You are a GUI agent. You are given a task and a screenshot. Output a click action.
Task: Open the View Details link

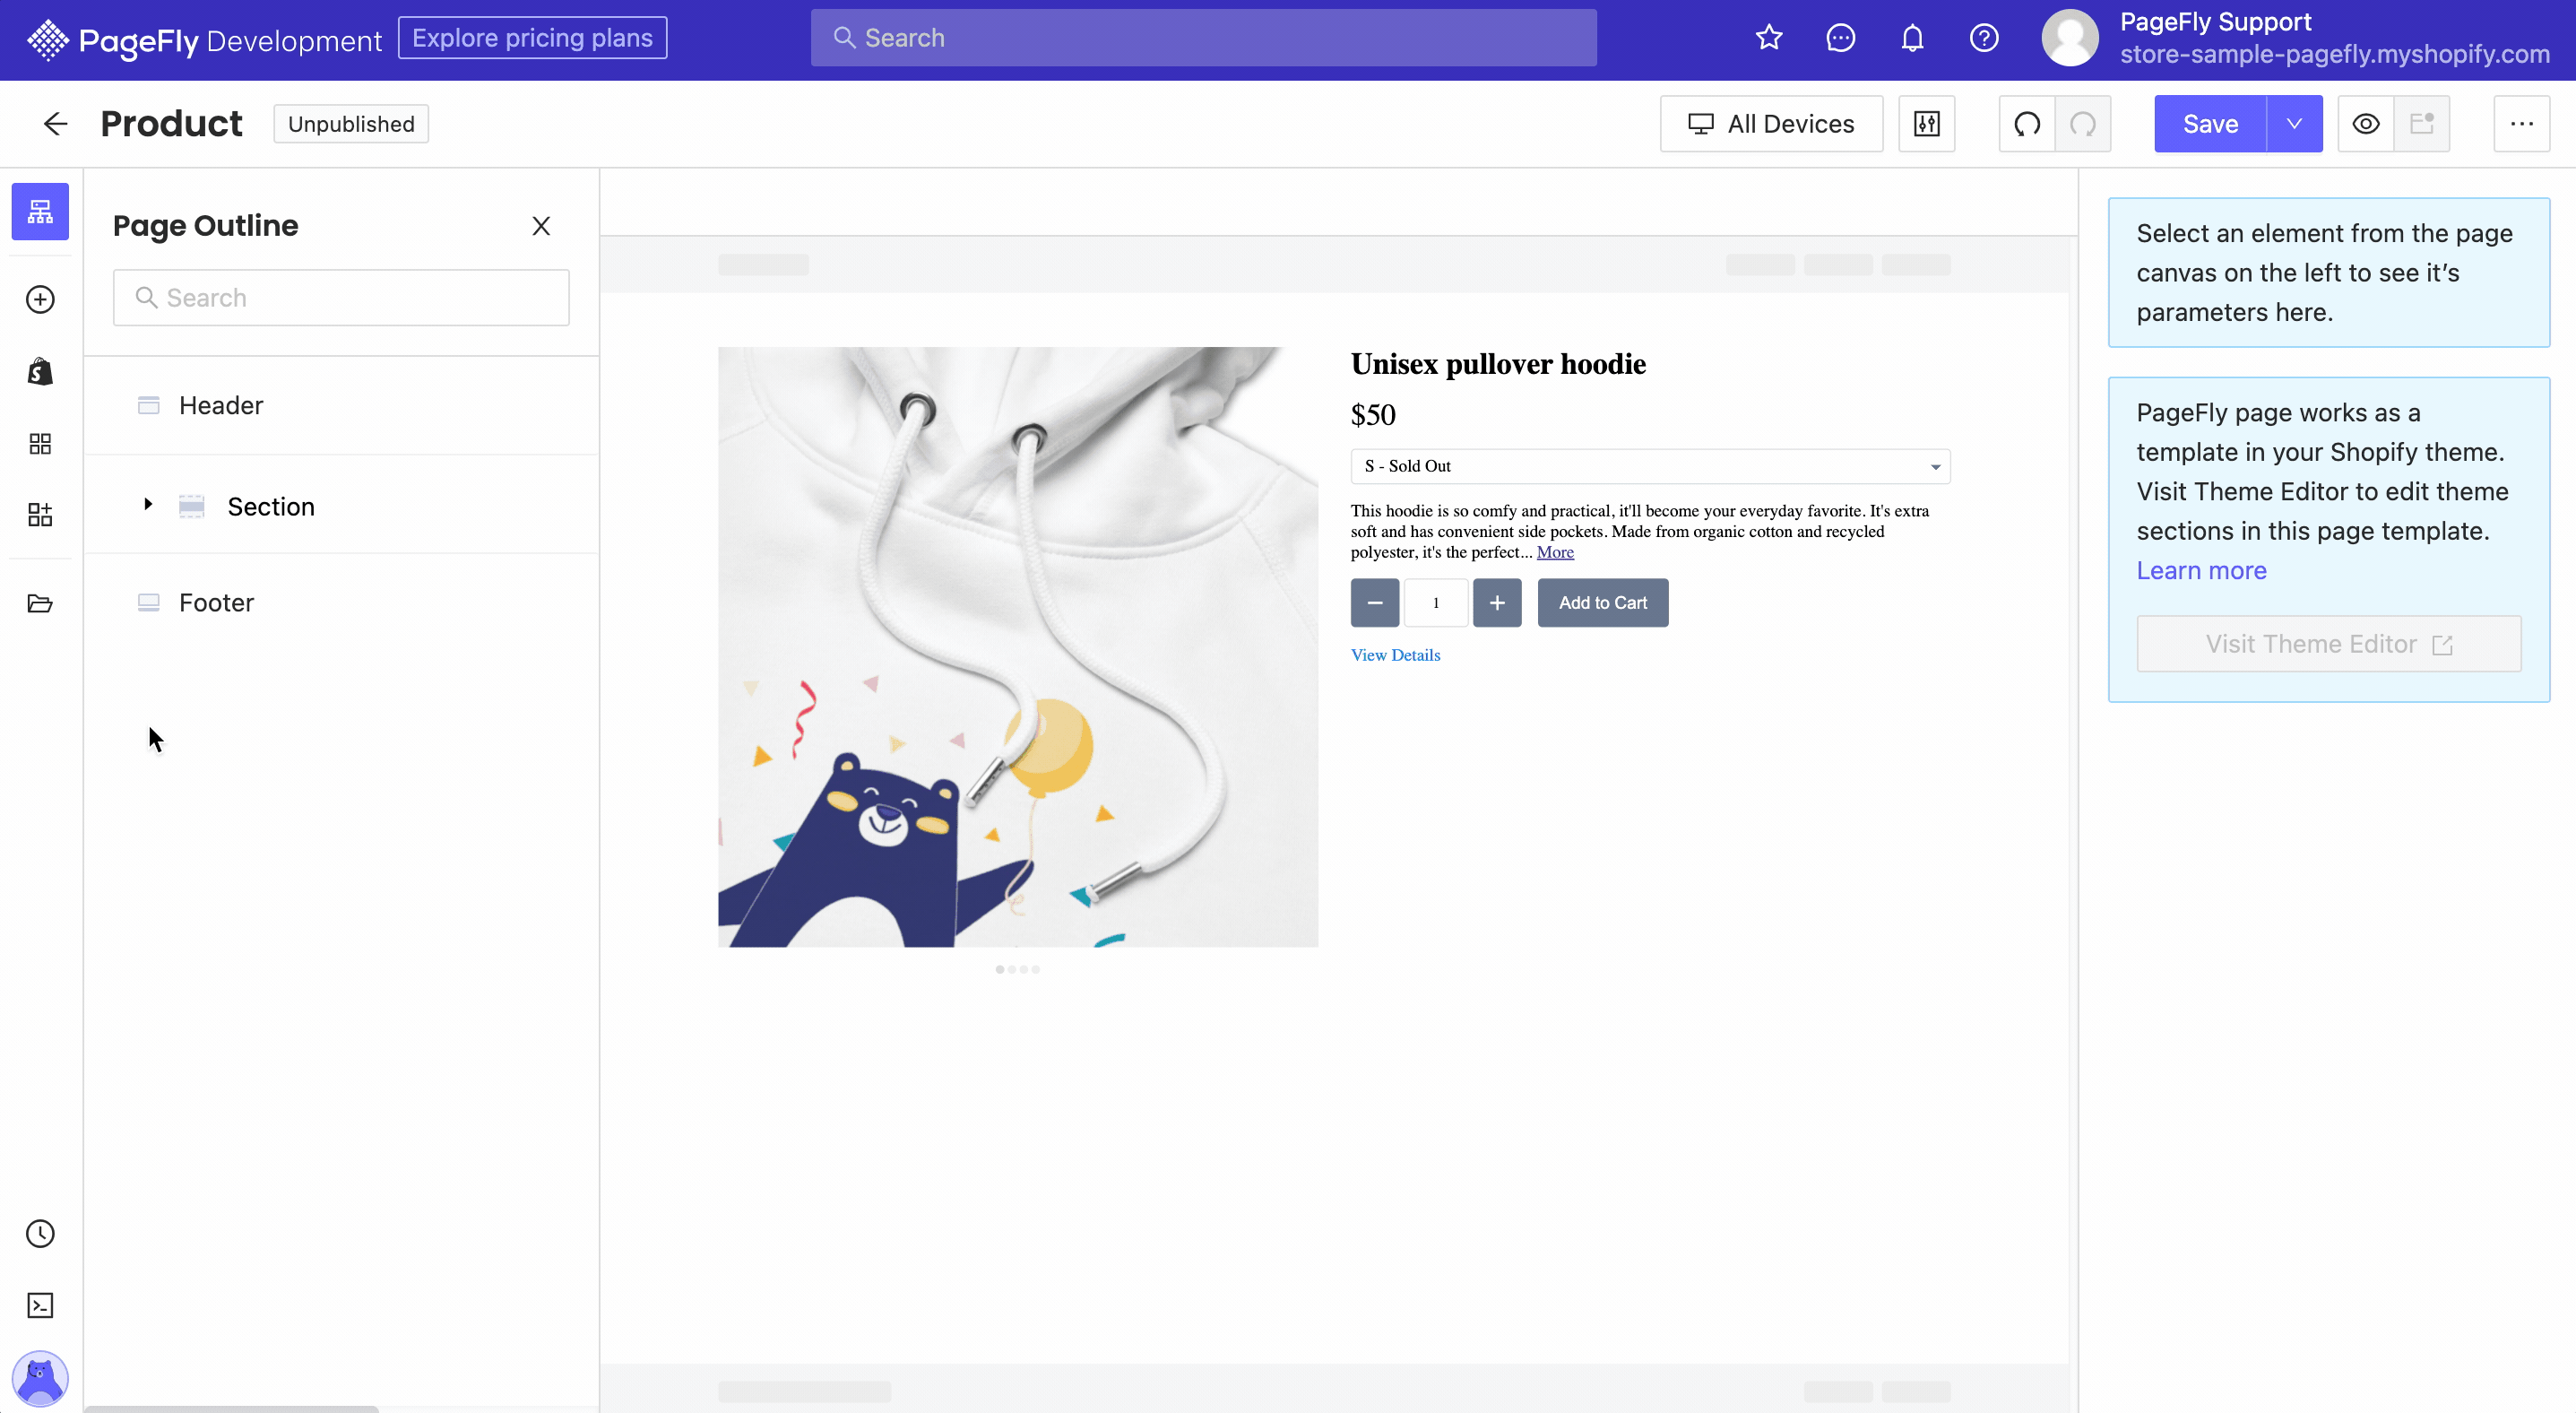[1395, 655]
